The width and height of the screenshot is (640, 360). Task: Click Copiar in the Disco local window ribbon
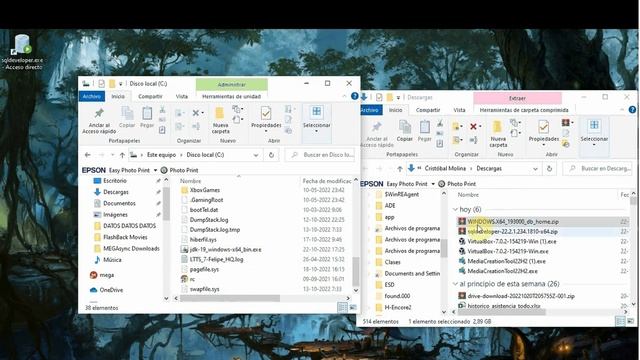(127, 118)
